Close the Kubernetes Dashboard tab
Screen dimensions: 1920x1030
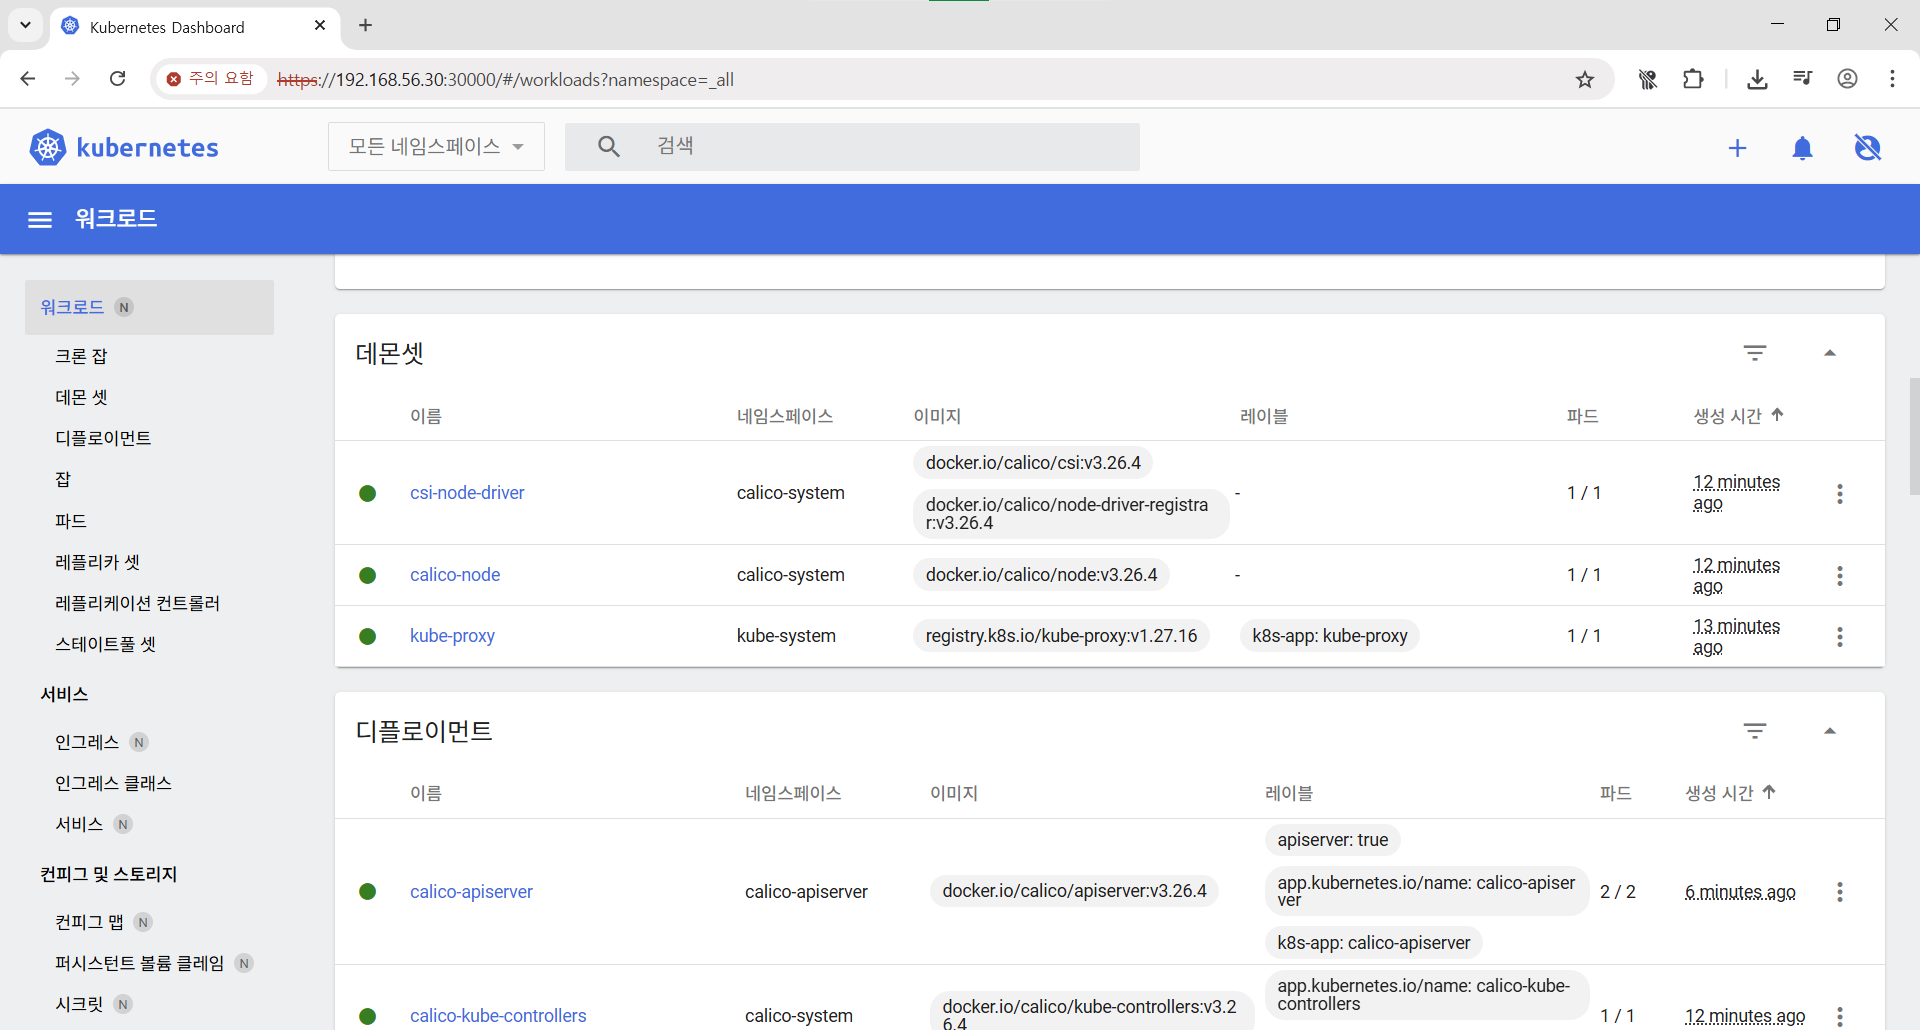tap(320, 26)
